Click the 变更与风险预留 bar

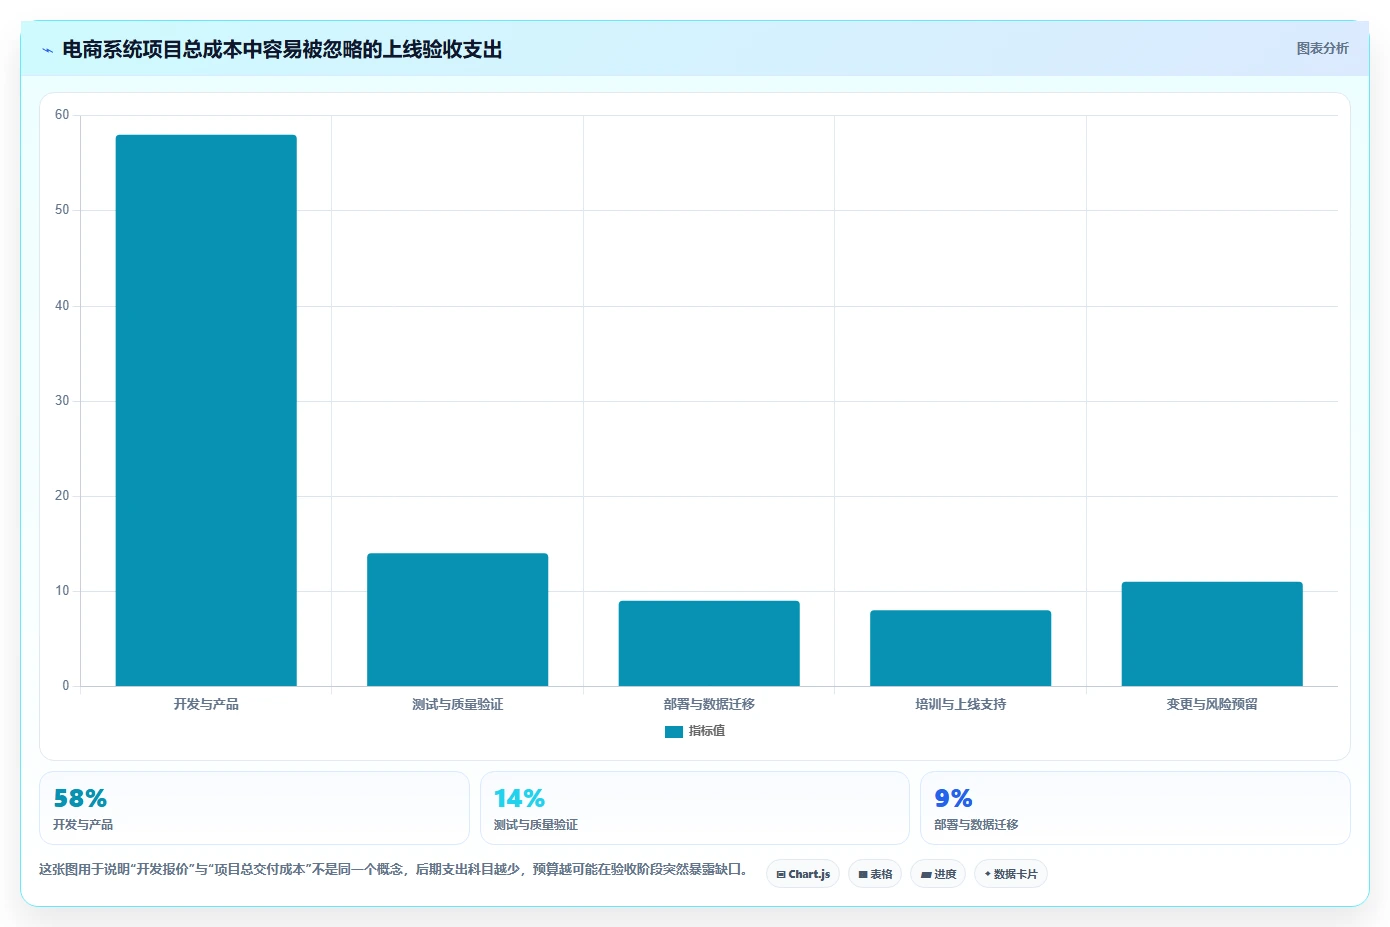pos(1212,634)
